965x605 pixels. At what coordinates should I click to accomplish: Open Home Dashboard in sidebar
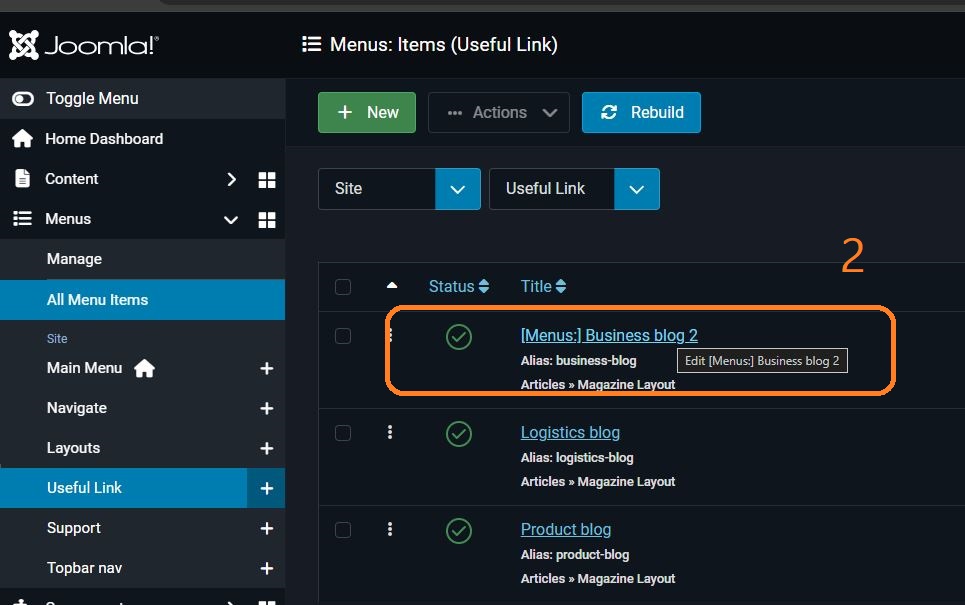104,139
